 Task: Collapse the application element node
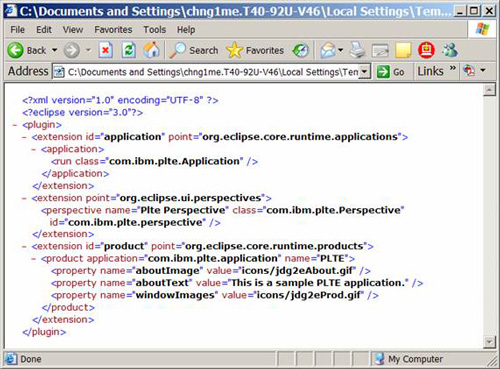(33, 149)
